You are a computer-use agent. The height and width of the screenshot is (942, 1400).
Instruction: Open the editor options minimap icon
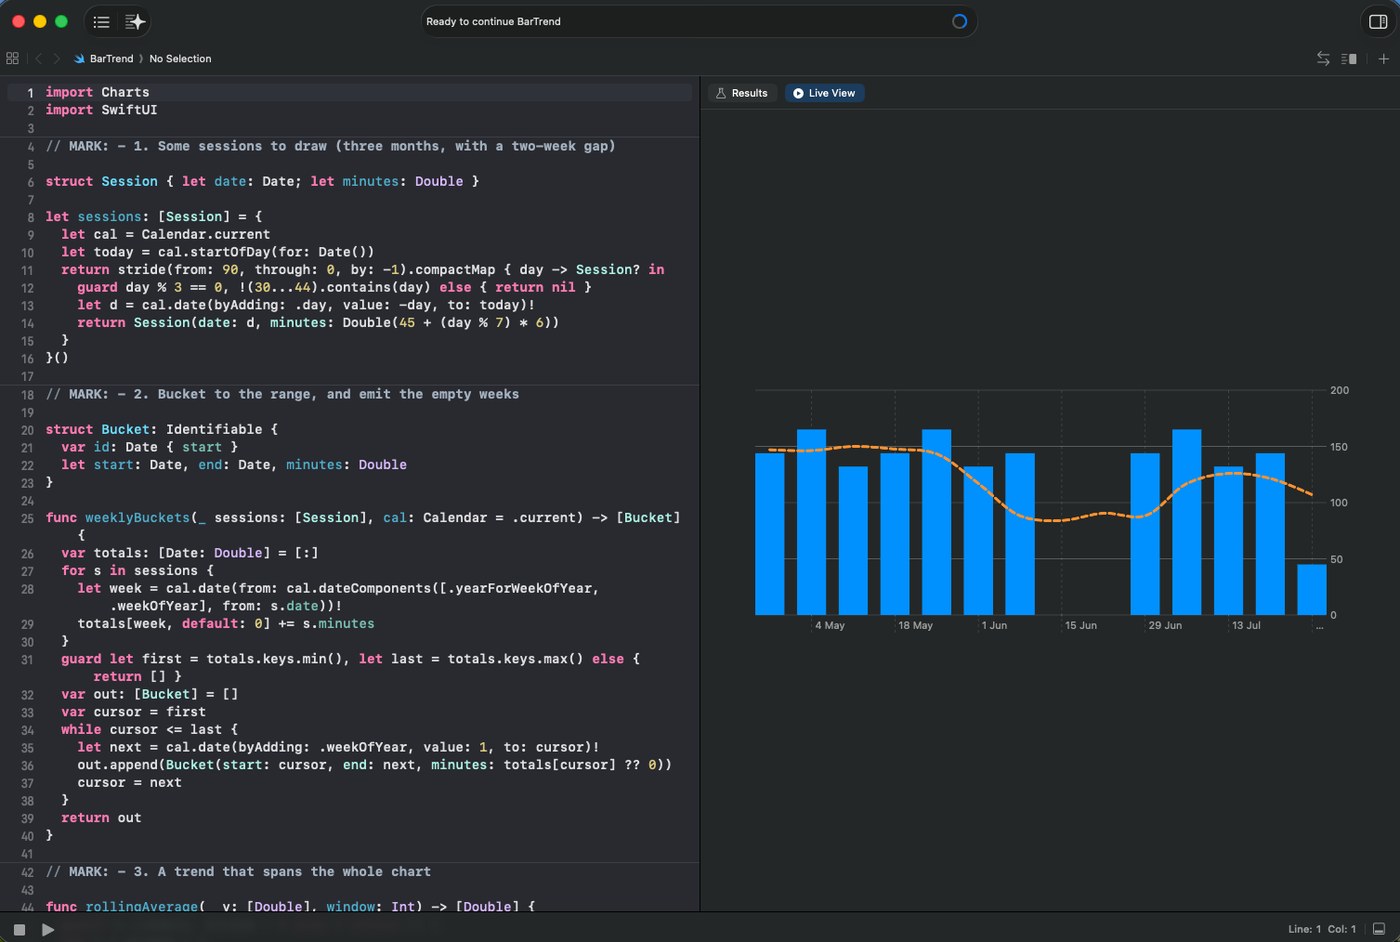pos(1349,58)
